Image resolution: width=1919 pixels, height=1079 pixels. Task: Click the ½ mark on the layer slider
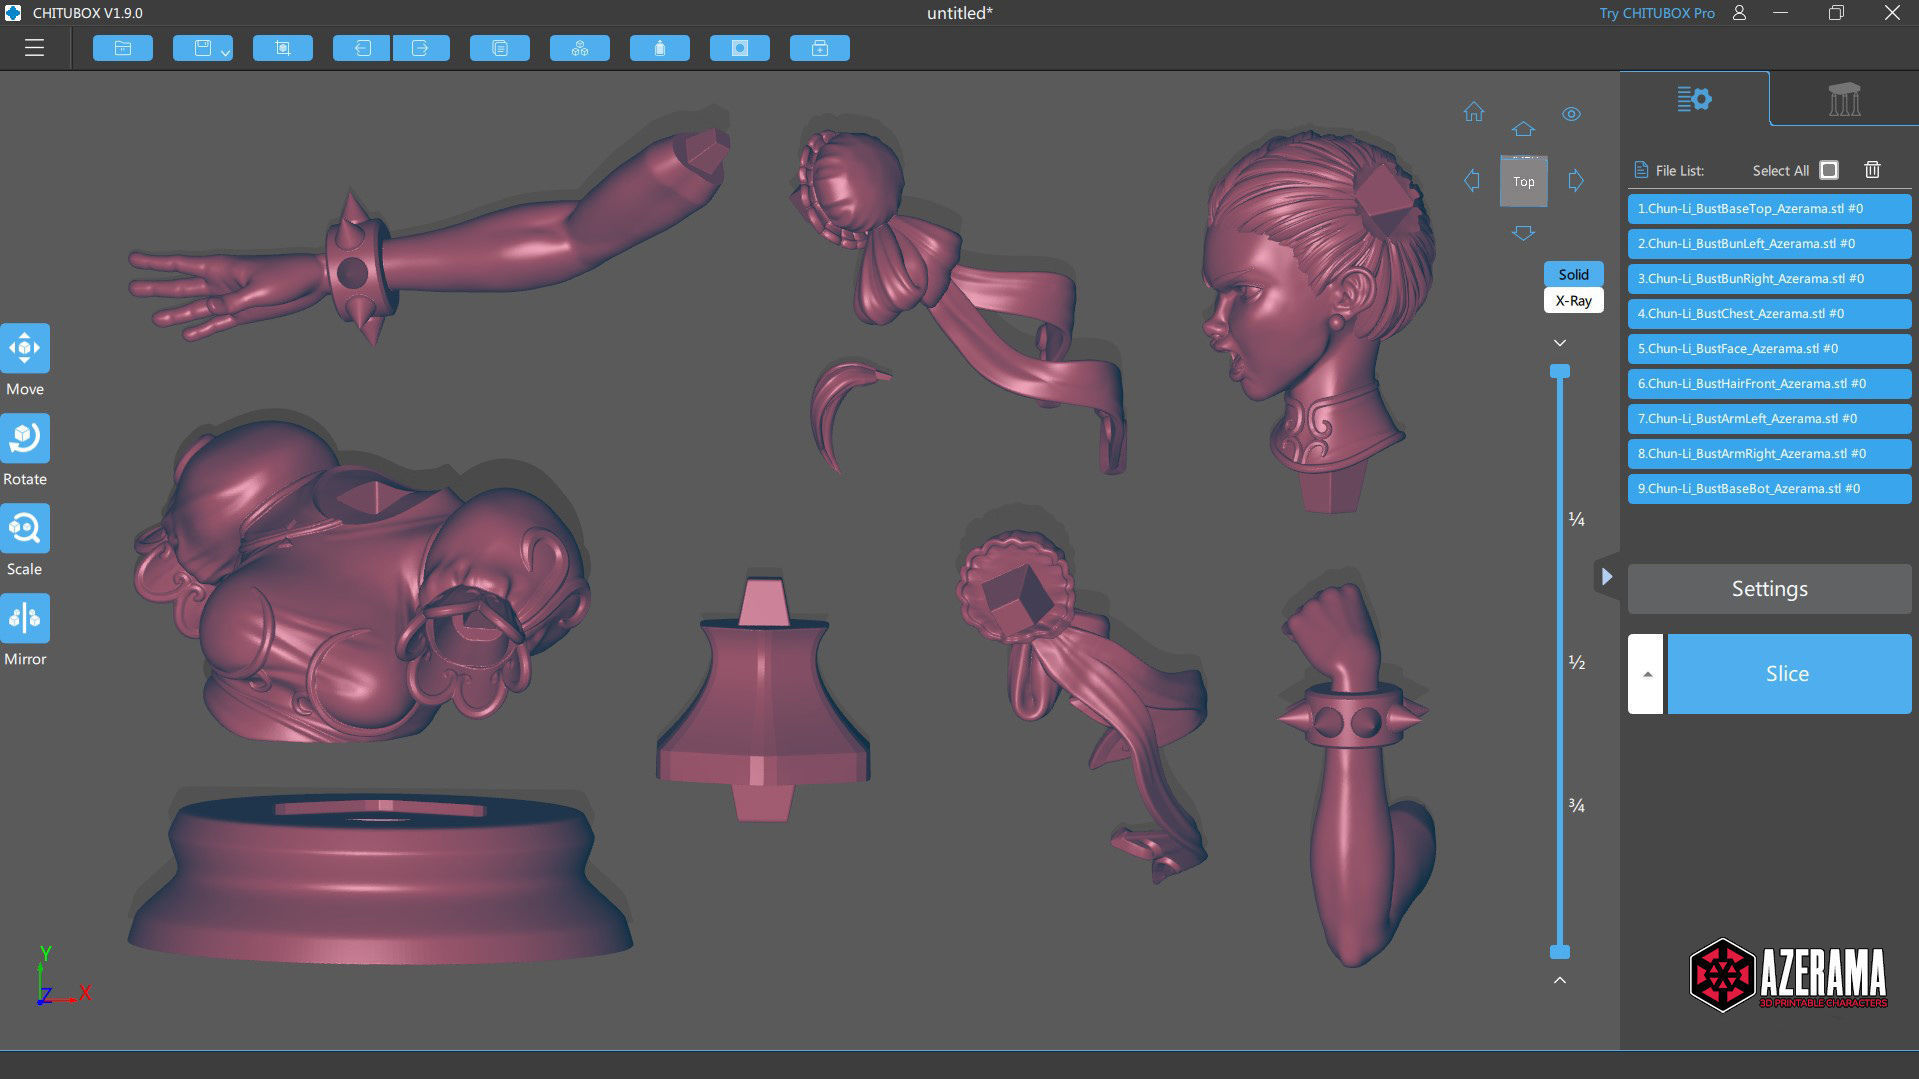click(x=1576, y=662)
